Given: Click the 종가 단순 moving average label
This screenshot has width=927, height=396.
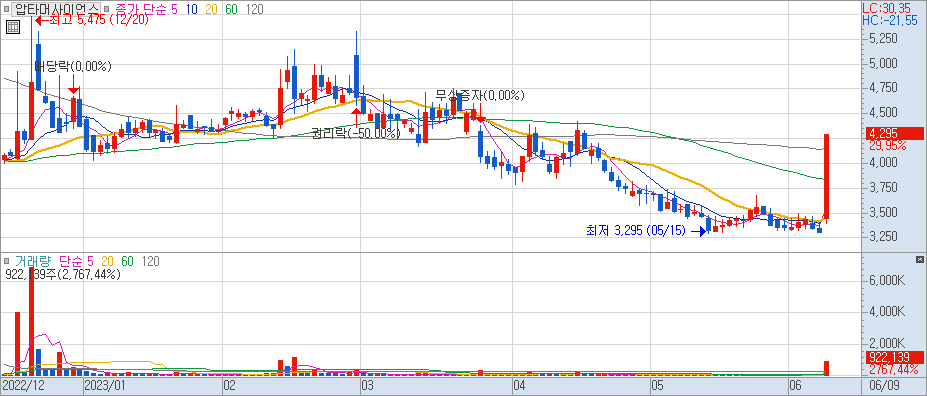Looking at the screenshot, I should (x=140, y=9).
